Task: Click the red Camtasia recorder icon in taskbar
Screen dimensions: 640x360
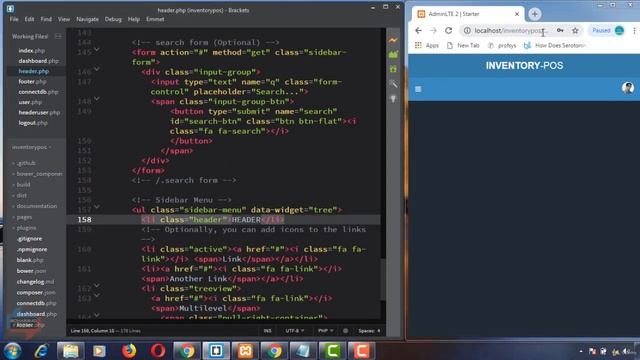Action: coord(361,351)
